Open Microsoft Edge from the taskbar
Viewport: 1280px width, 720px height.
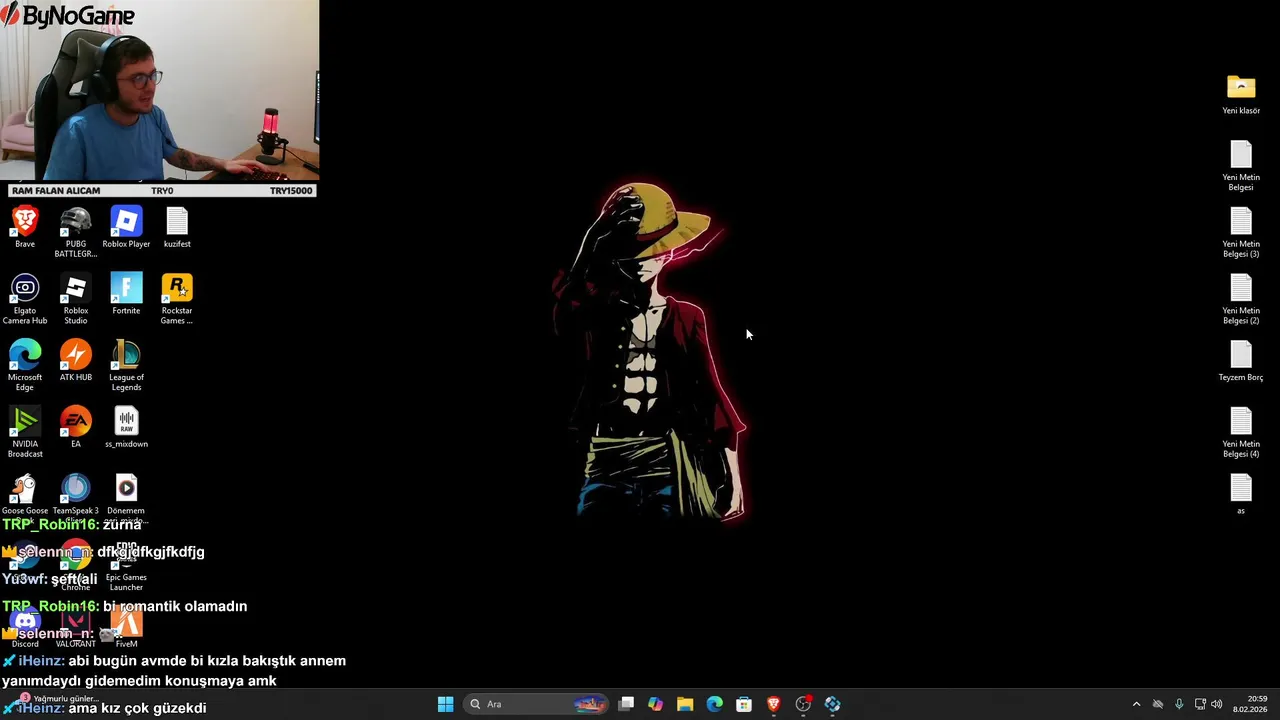click(714, 704)
